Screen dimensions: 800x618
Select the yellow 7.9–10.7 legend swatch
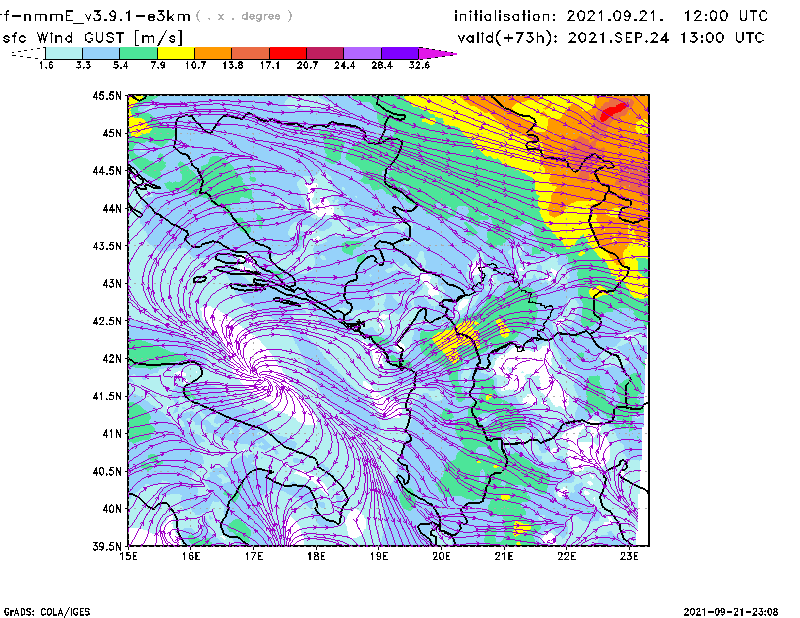pyautogui.click(x=176, y=53)
